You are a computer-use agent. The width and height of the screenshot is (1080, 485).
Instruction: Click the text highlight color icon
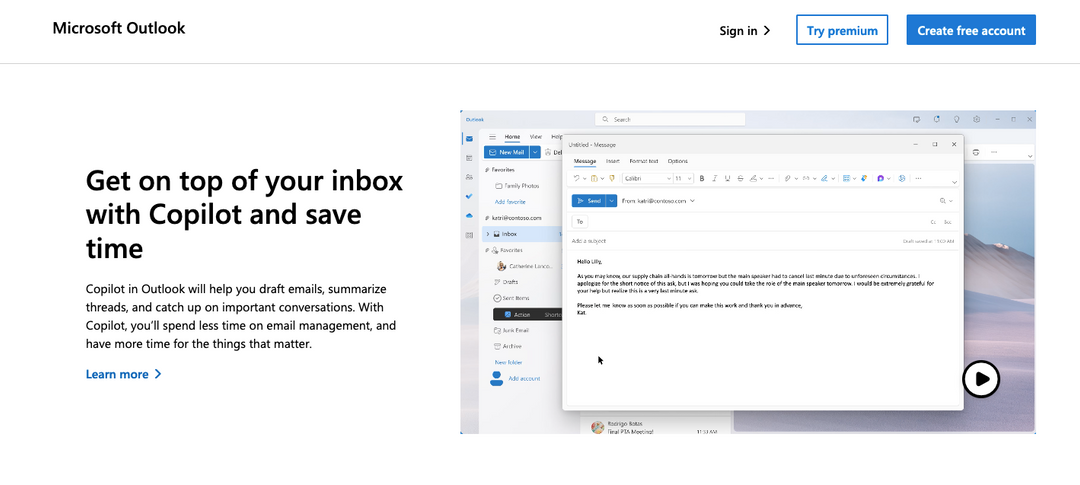click(754, 178)
